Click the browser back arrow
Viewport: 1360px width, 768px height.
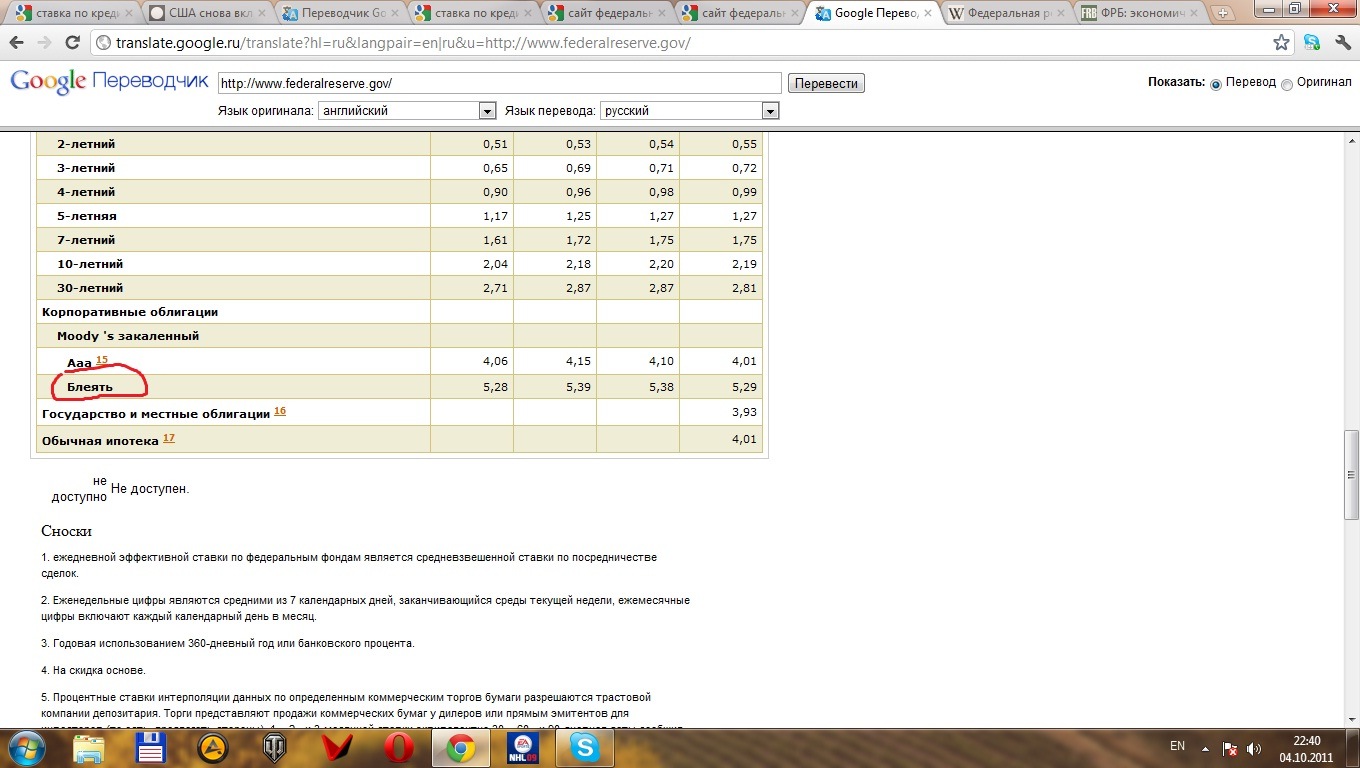[17, 43]
